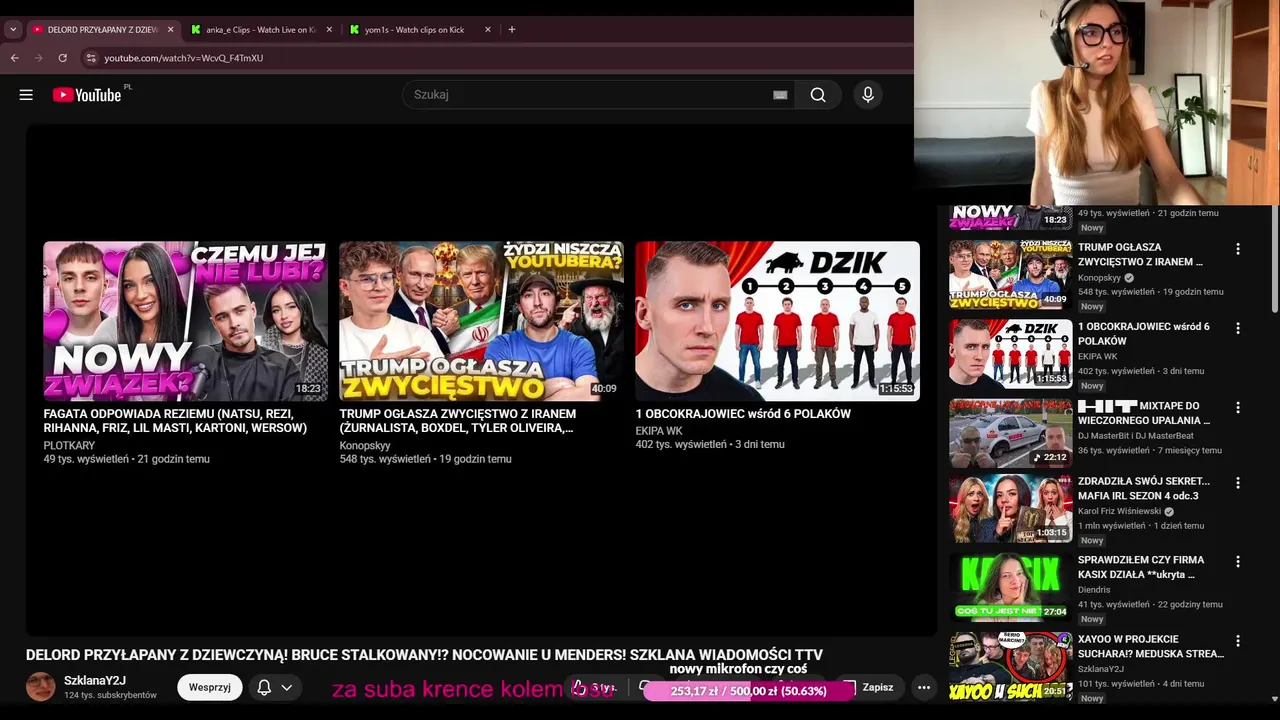
Task: Open the notification bell dropdown
Action: (x=274, y=687)
